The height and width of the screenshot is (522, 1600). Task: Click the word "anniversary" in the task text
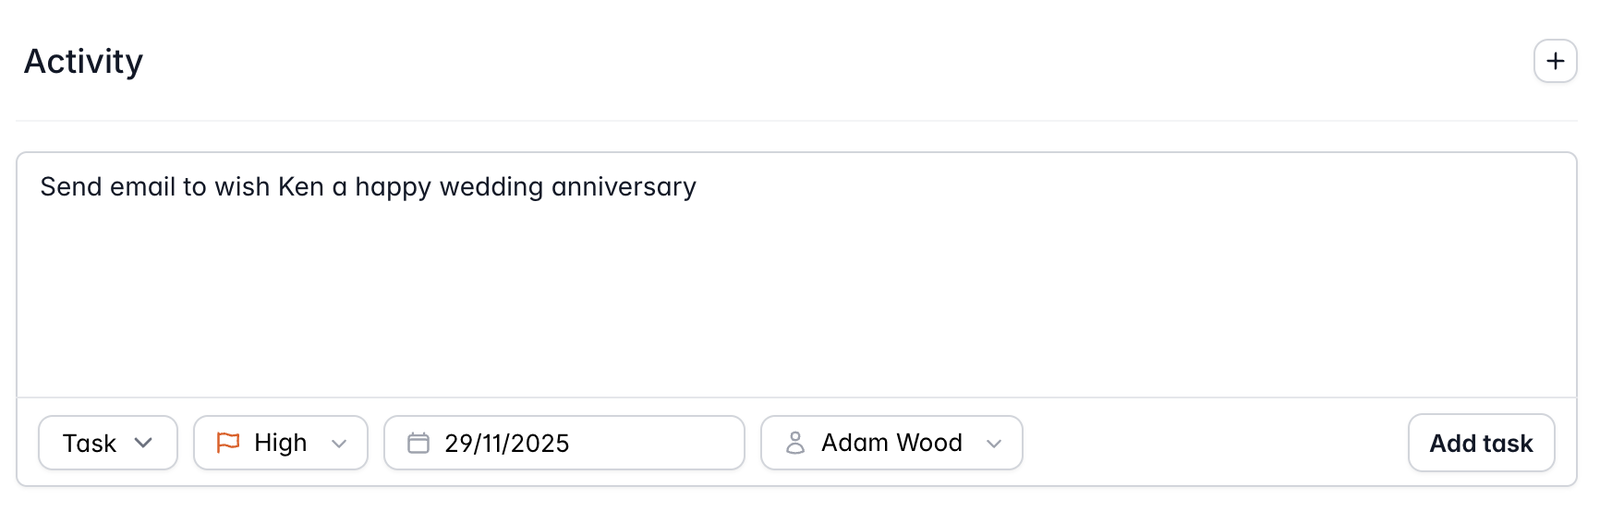point(623,187)
